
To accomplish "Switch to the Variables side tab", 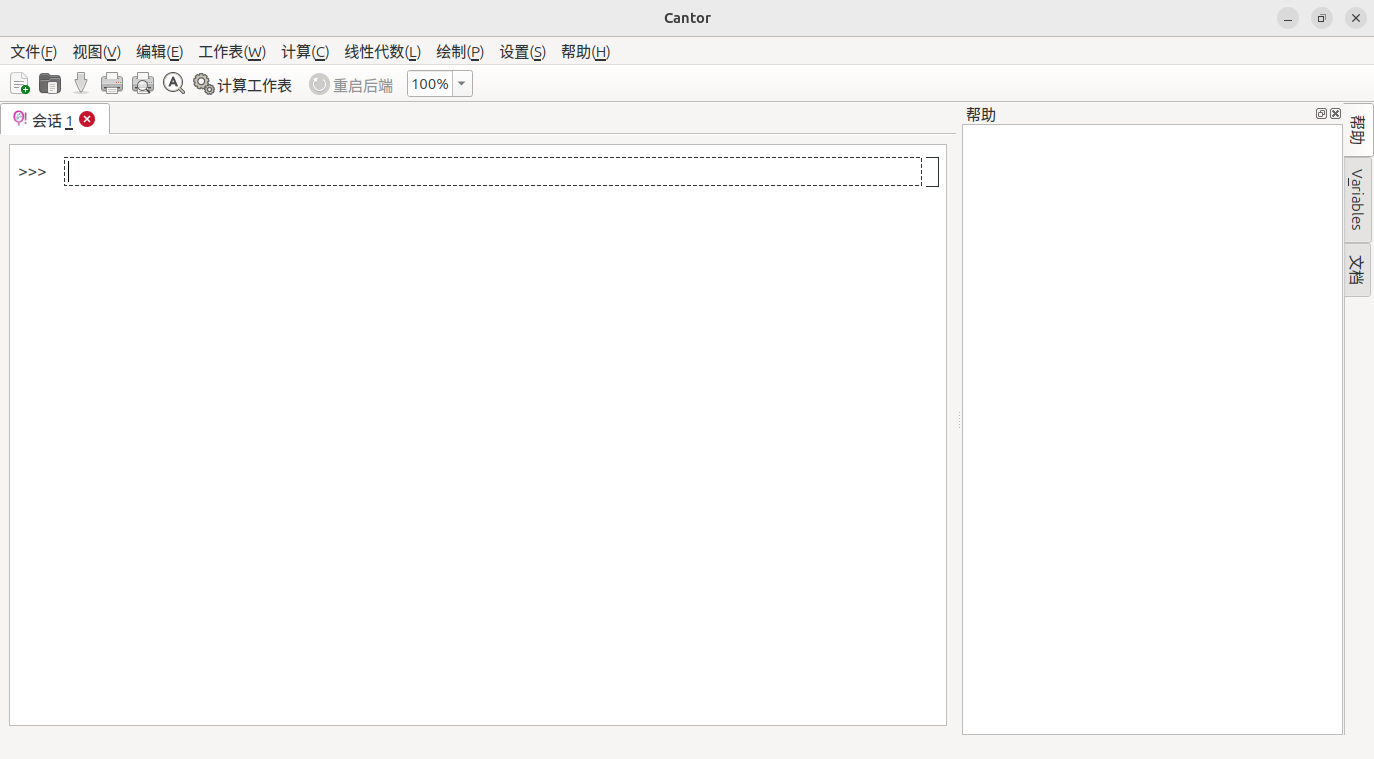I will [x=1357, y=200].
